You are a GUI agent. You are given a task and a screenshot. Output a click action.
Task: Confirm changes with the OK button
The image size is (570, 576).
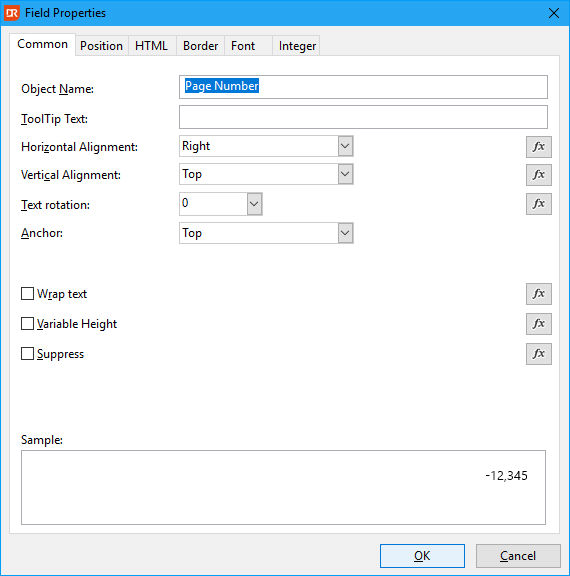pos(422,556)
